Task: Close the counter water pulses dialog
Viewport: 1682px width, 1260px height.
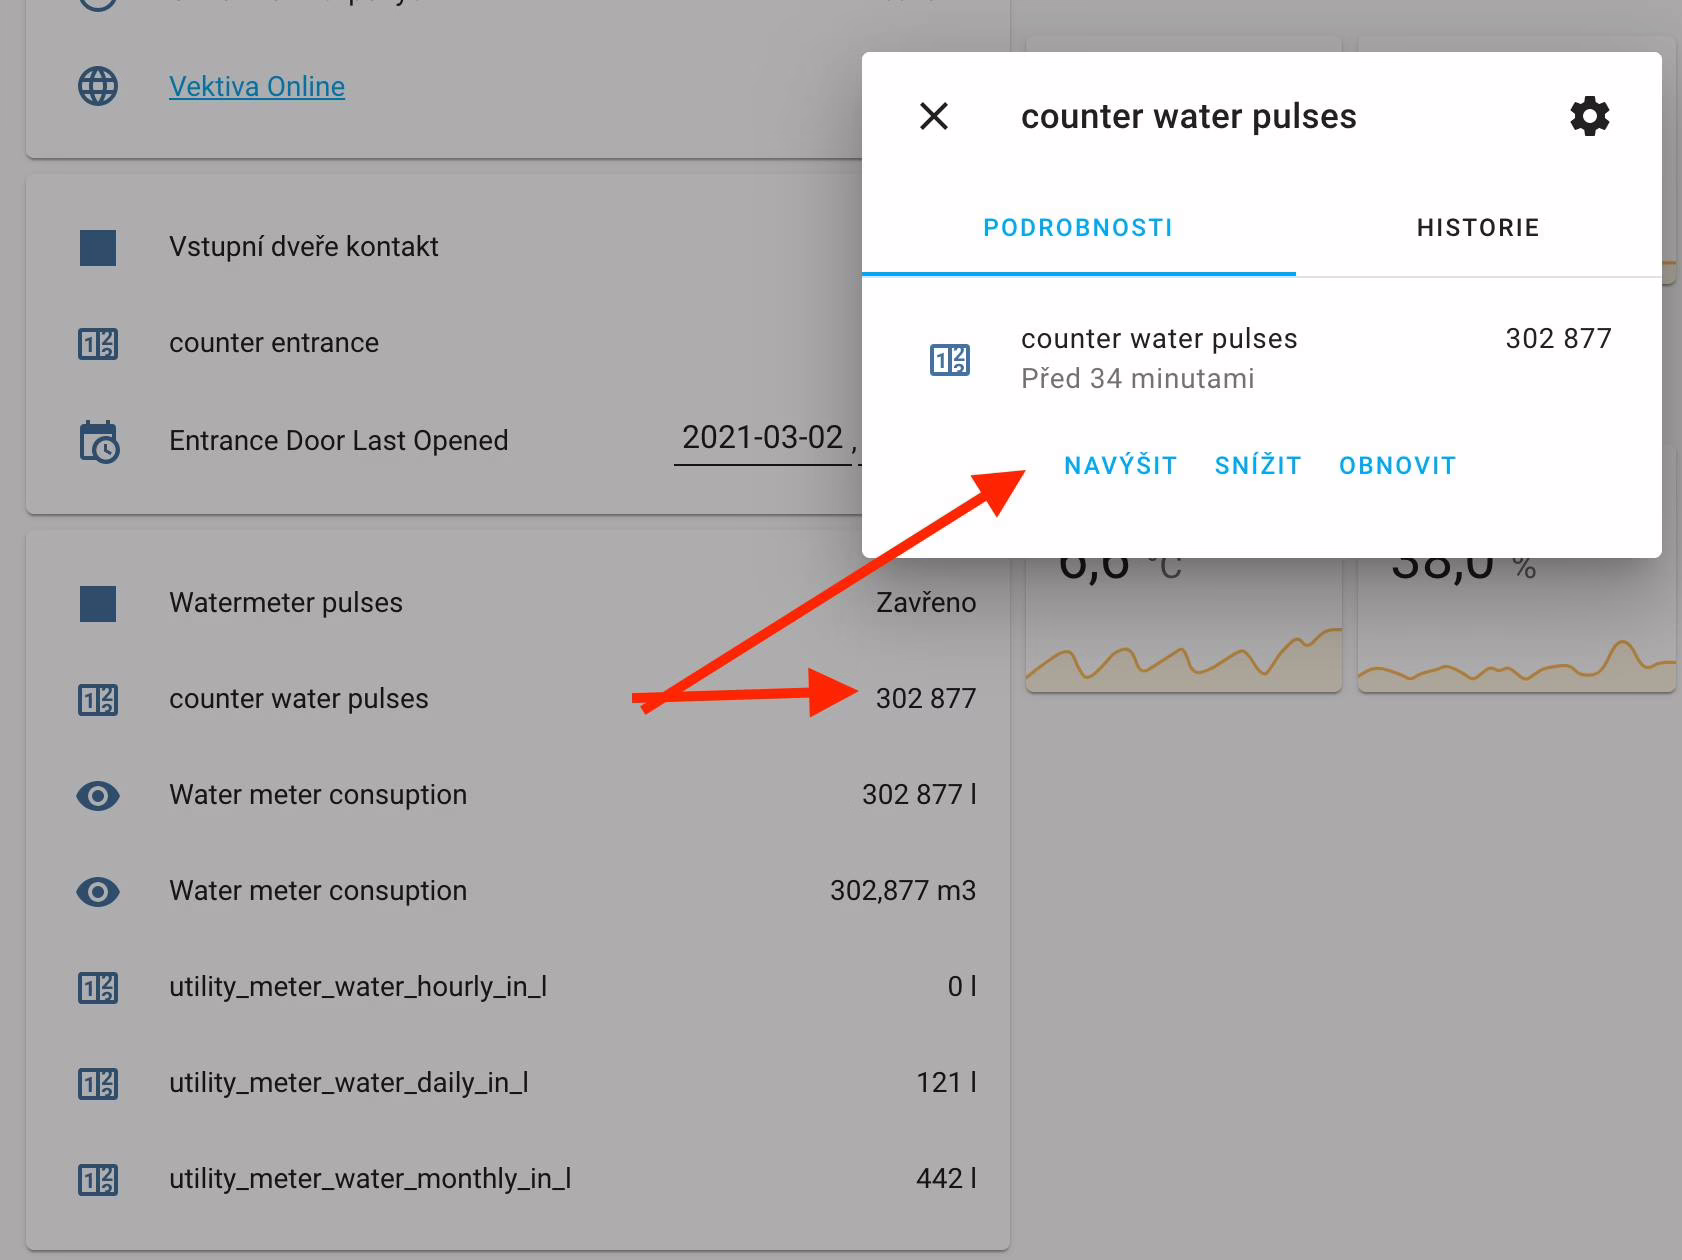Action: [933, 117]
